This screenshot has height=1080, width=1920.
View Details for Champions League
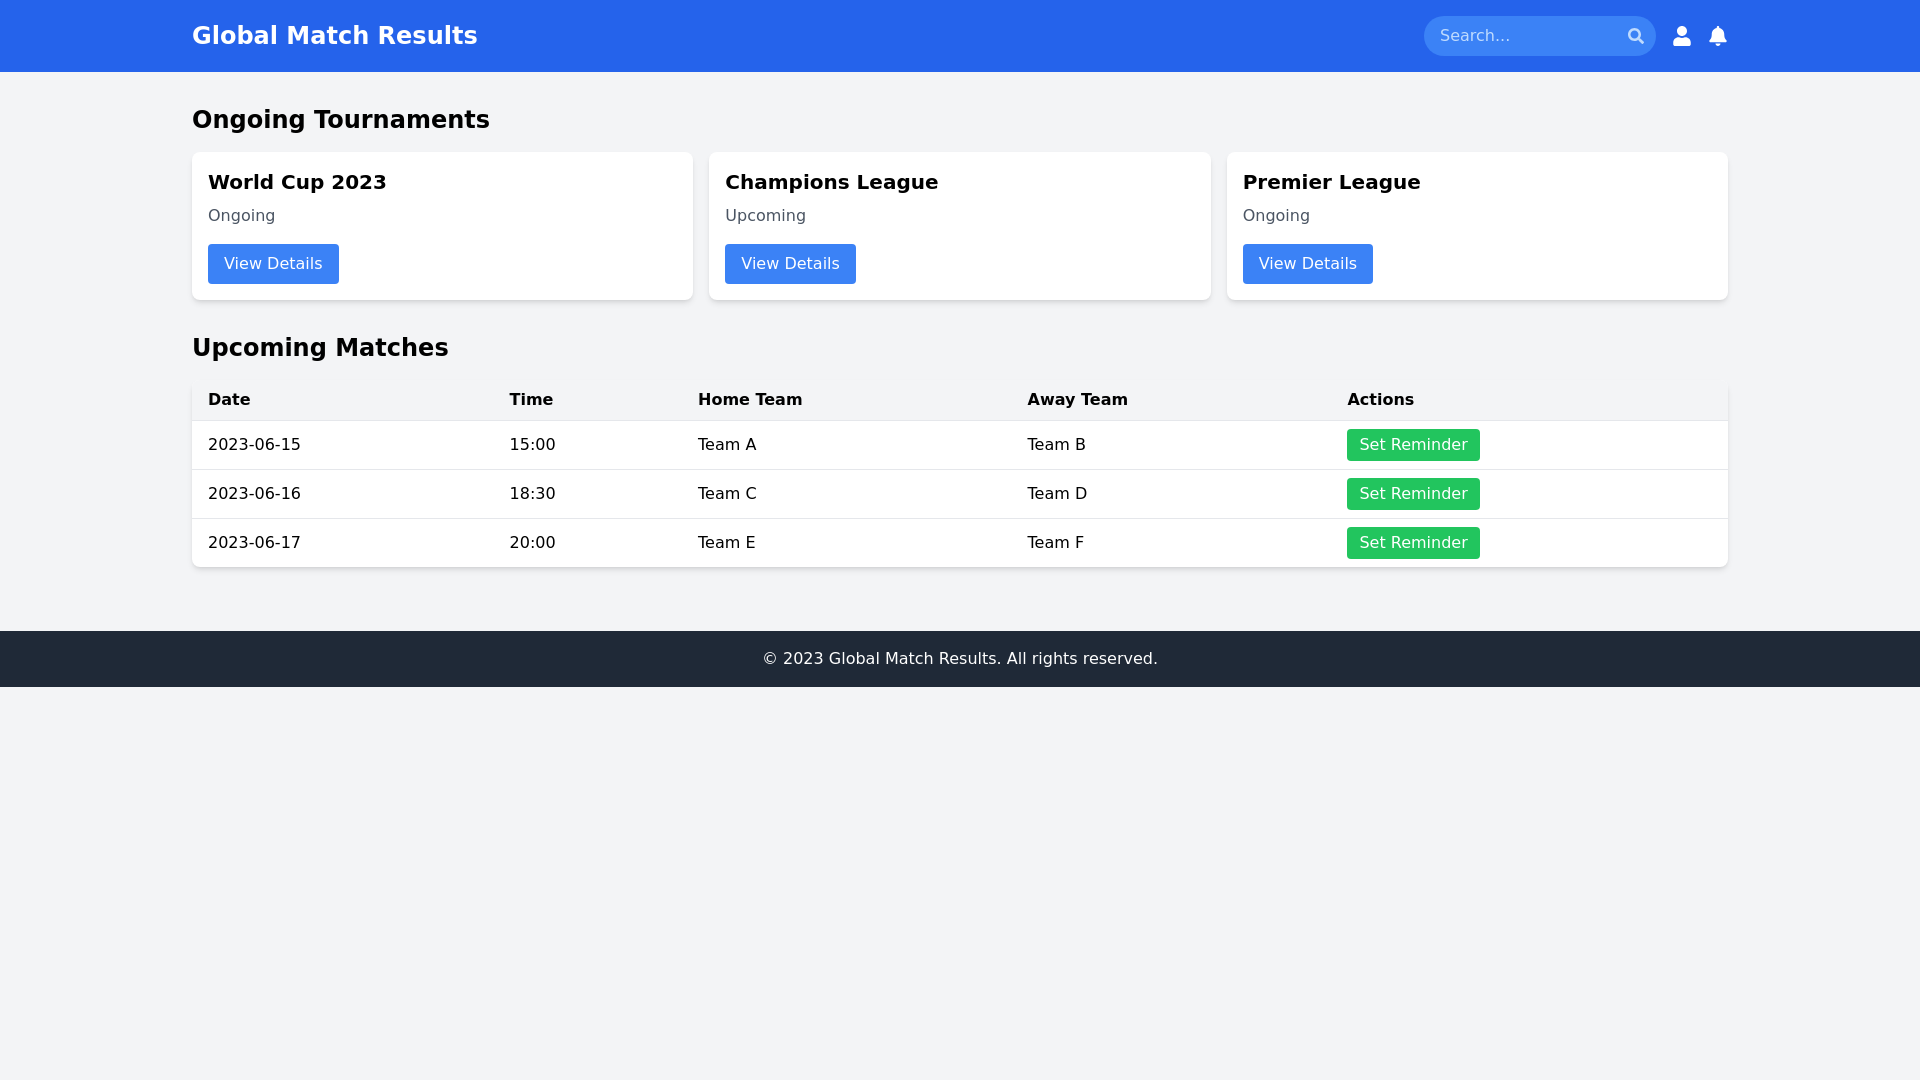(x=790, y=264)
